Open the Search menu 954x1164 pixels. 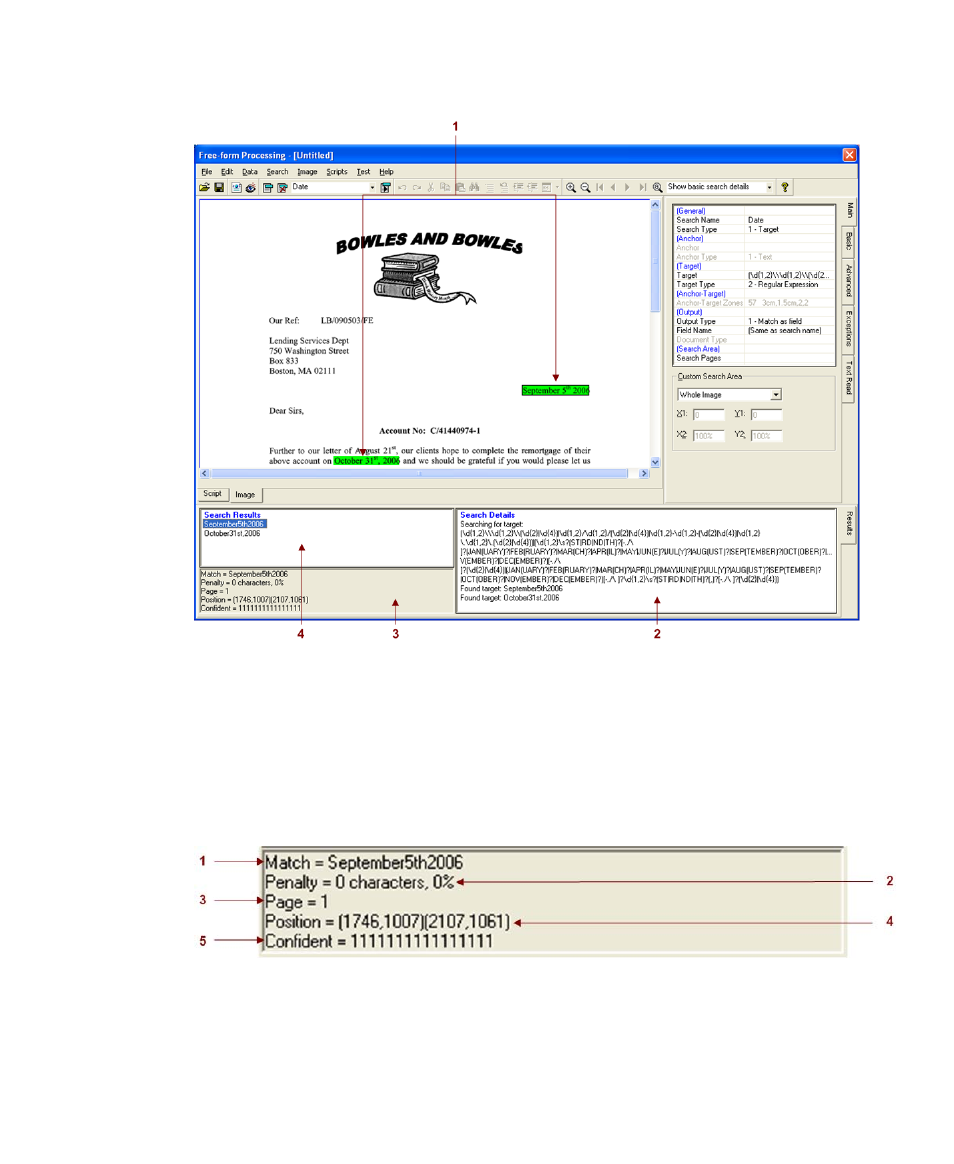coord(278,172)
